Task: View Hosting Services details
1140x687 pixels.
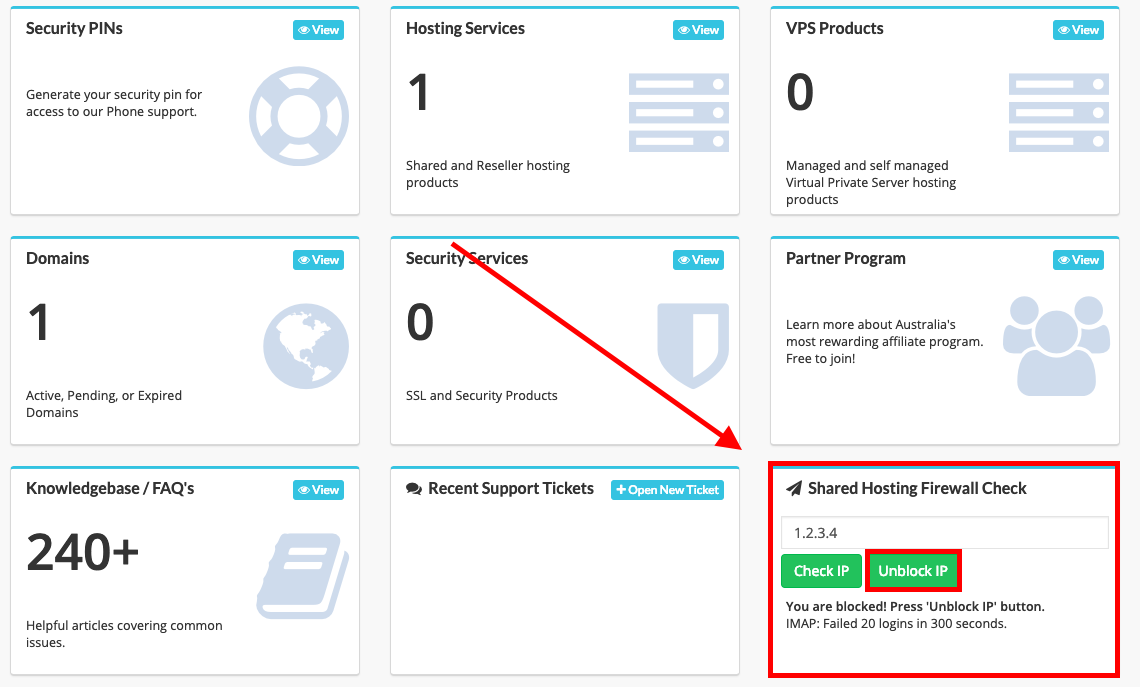Action: [x=698, y=30]
